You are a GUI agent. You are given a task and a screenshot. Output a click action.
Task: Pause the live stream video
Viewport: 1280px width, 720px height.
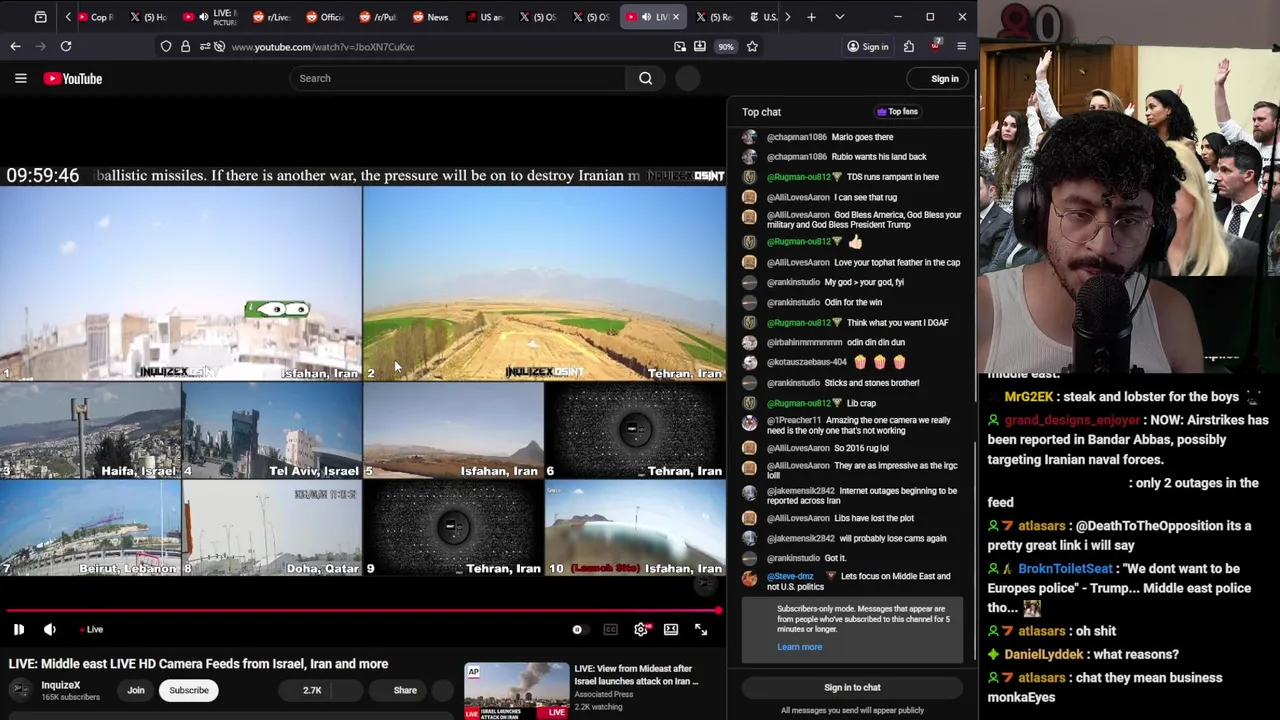[x=18, y=630]
